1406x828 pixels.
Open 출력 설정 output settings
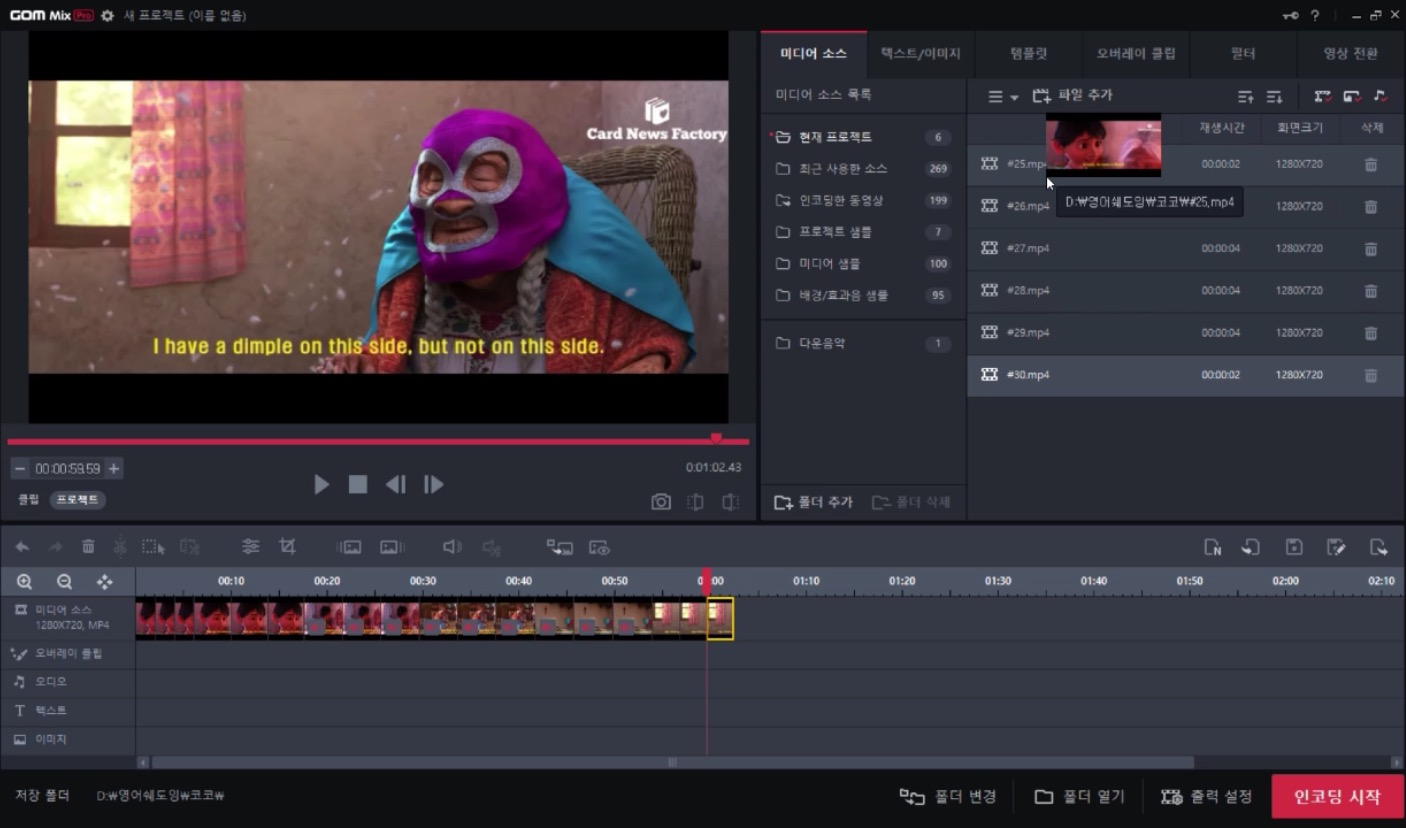pyautogui.click(x=1206, y=797)
